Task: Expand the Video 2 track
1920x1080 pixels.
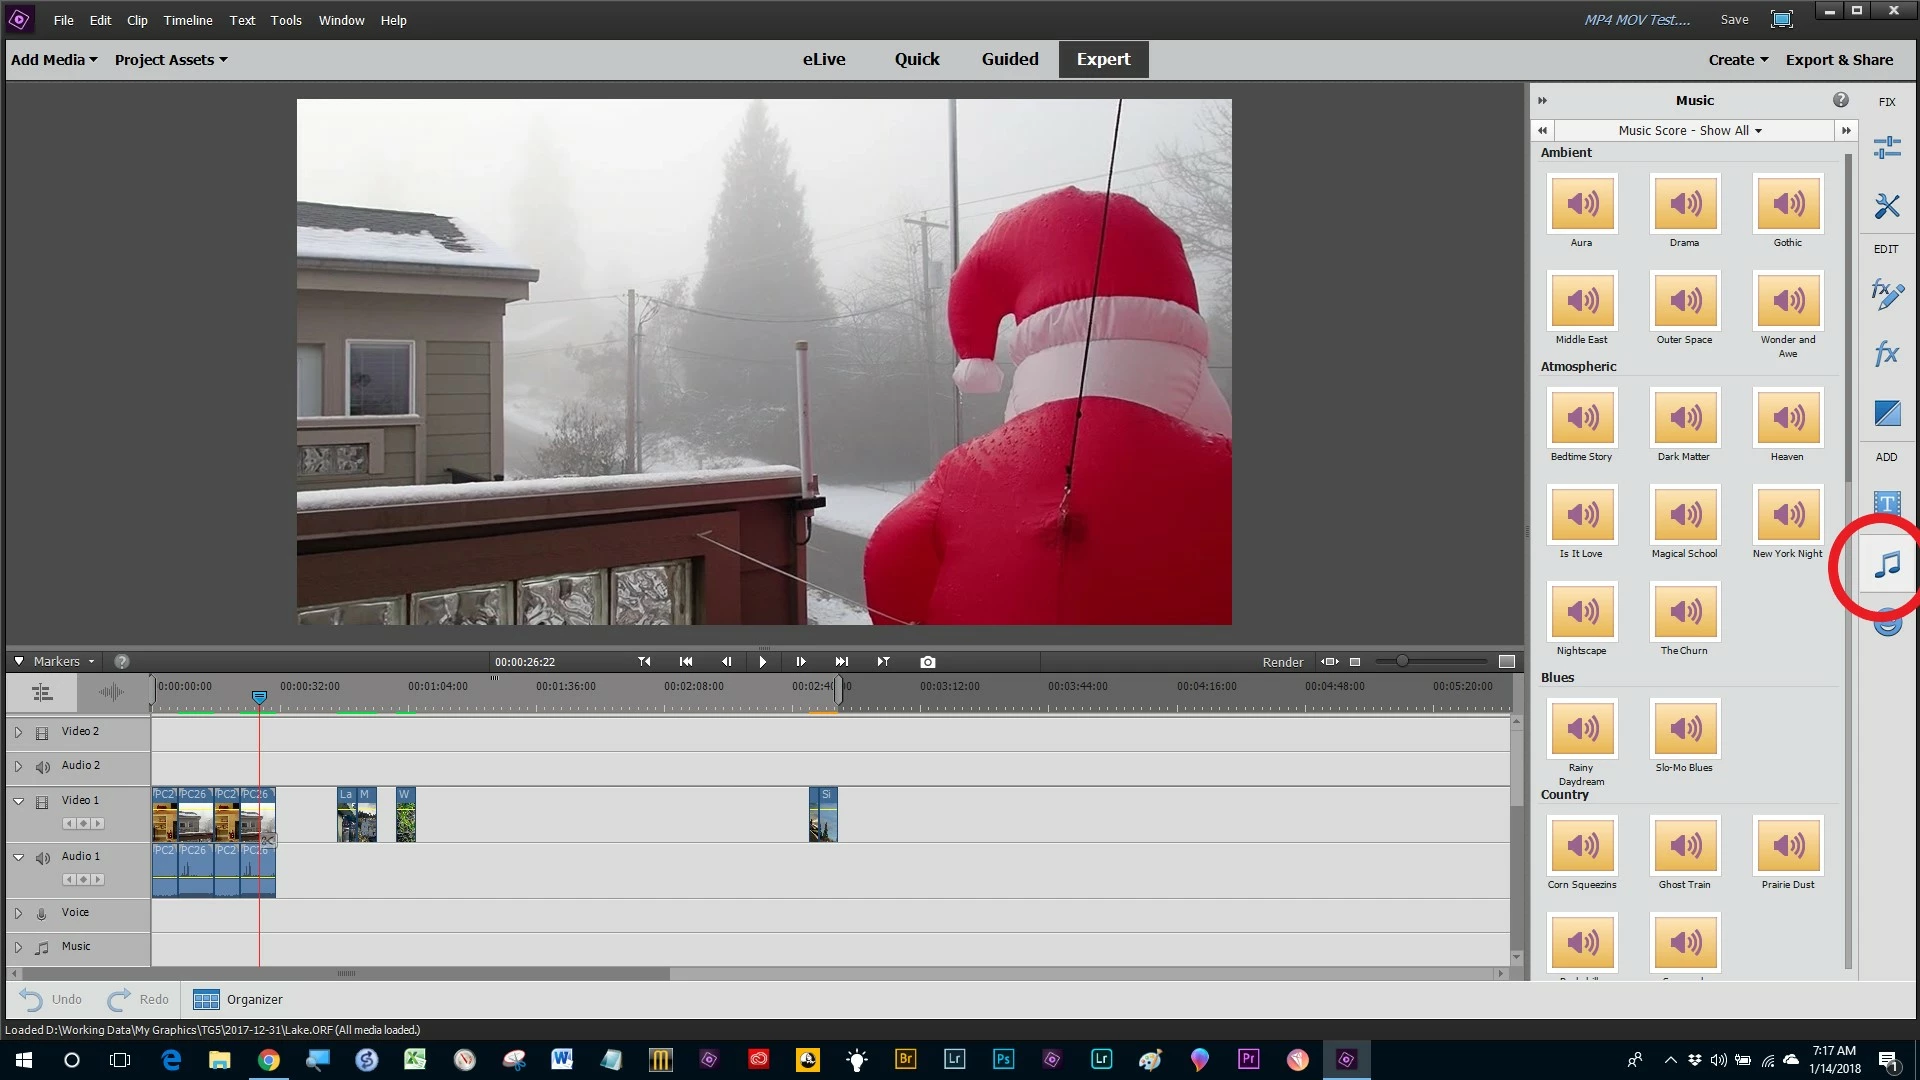Action: [x=18, y=732]
